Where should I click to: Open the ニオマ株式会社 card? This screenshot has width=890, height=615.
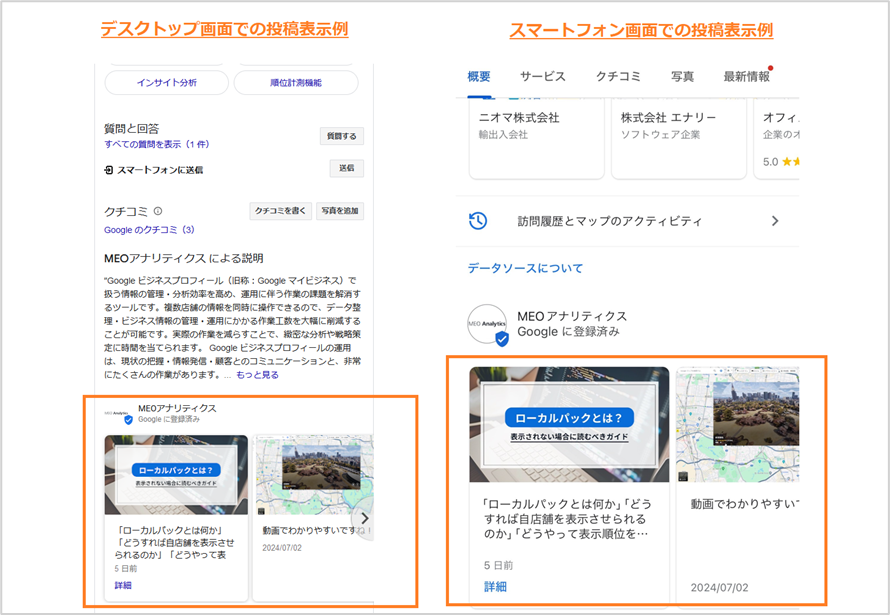536,139
